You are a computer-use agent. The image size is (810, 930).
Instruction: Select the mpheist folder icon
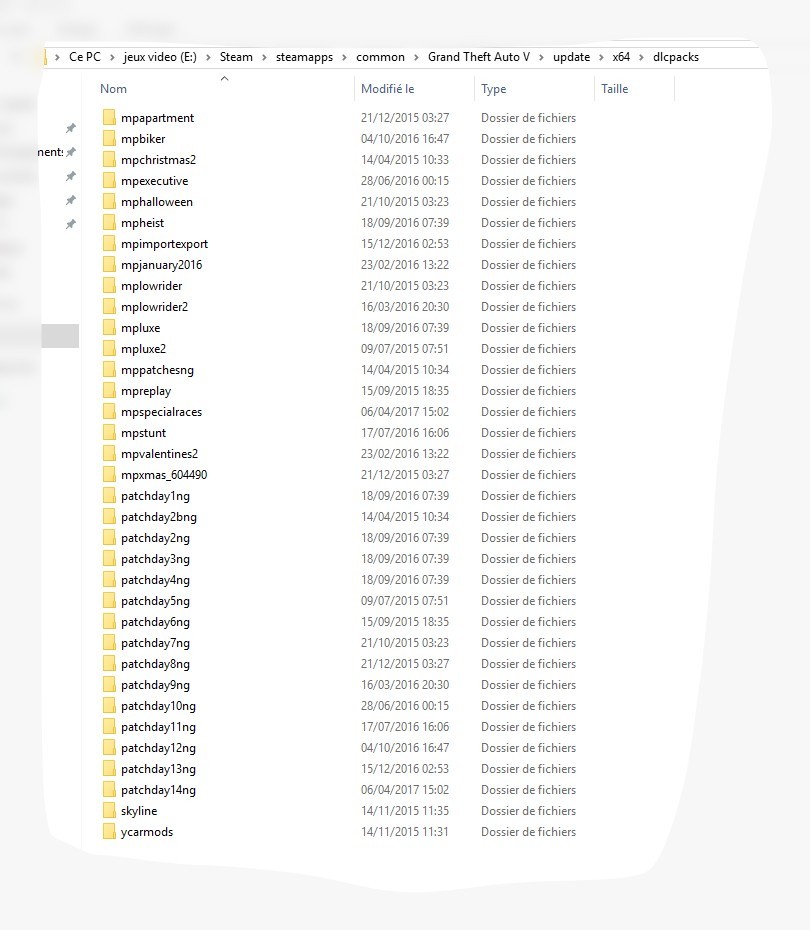pyautogui.click(x=109, y=222)
